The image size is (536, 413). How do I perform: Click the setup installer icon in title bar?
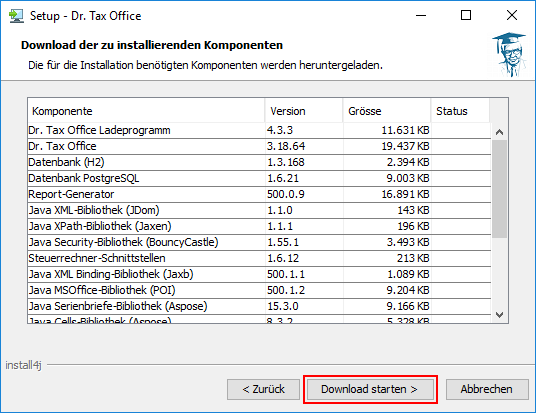(16, 16)
